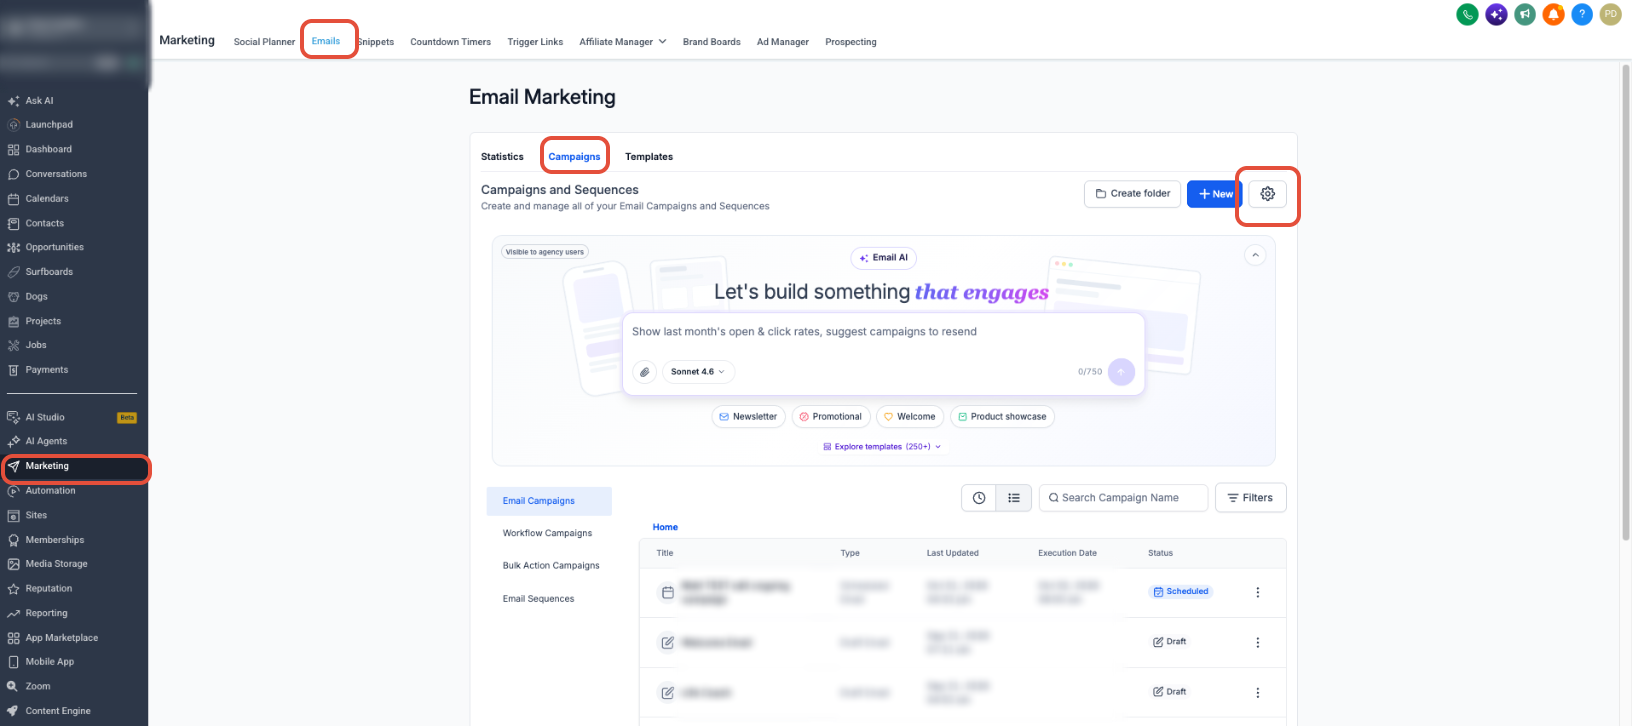Click the blue New button
This screenshot has width=1632, height=726.
[1215, 194]
